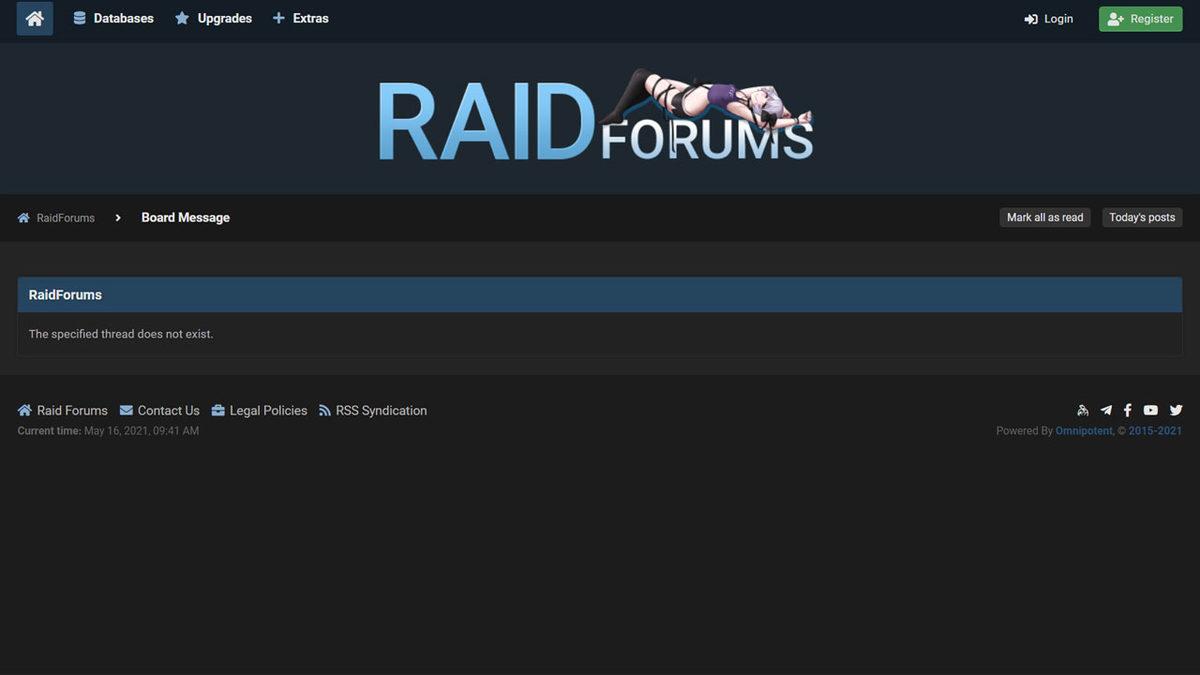Click the green Register button
This screenshot has height=675, width=1200.
(1140, 17)
